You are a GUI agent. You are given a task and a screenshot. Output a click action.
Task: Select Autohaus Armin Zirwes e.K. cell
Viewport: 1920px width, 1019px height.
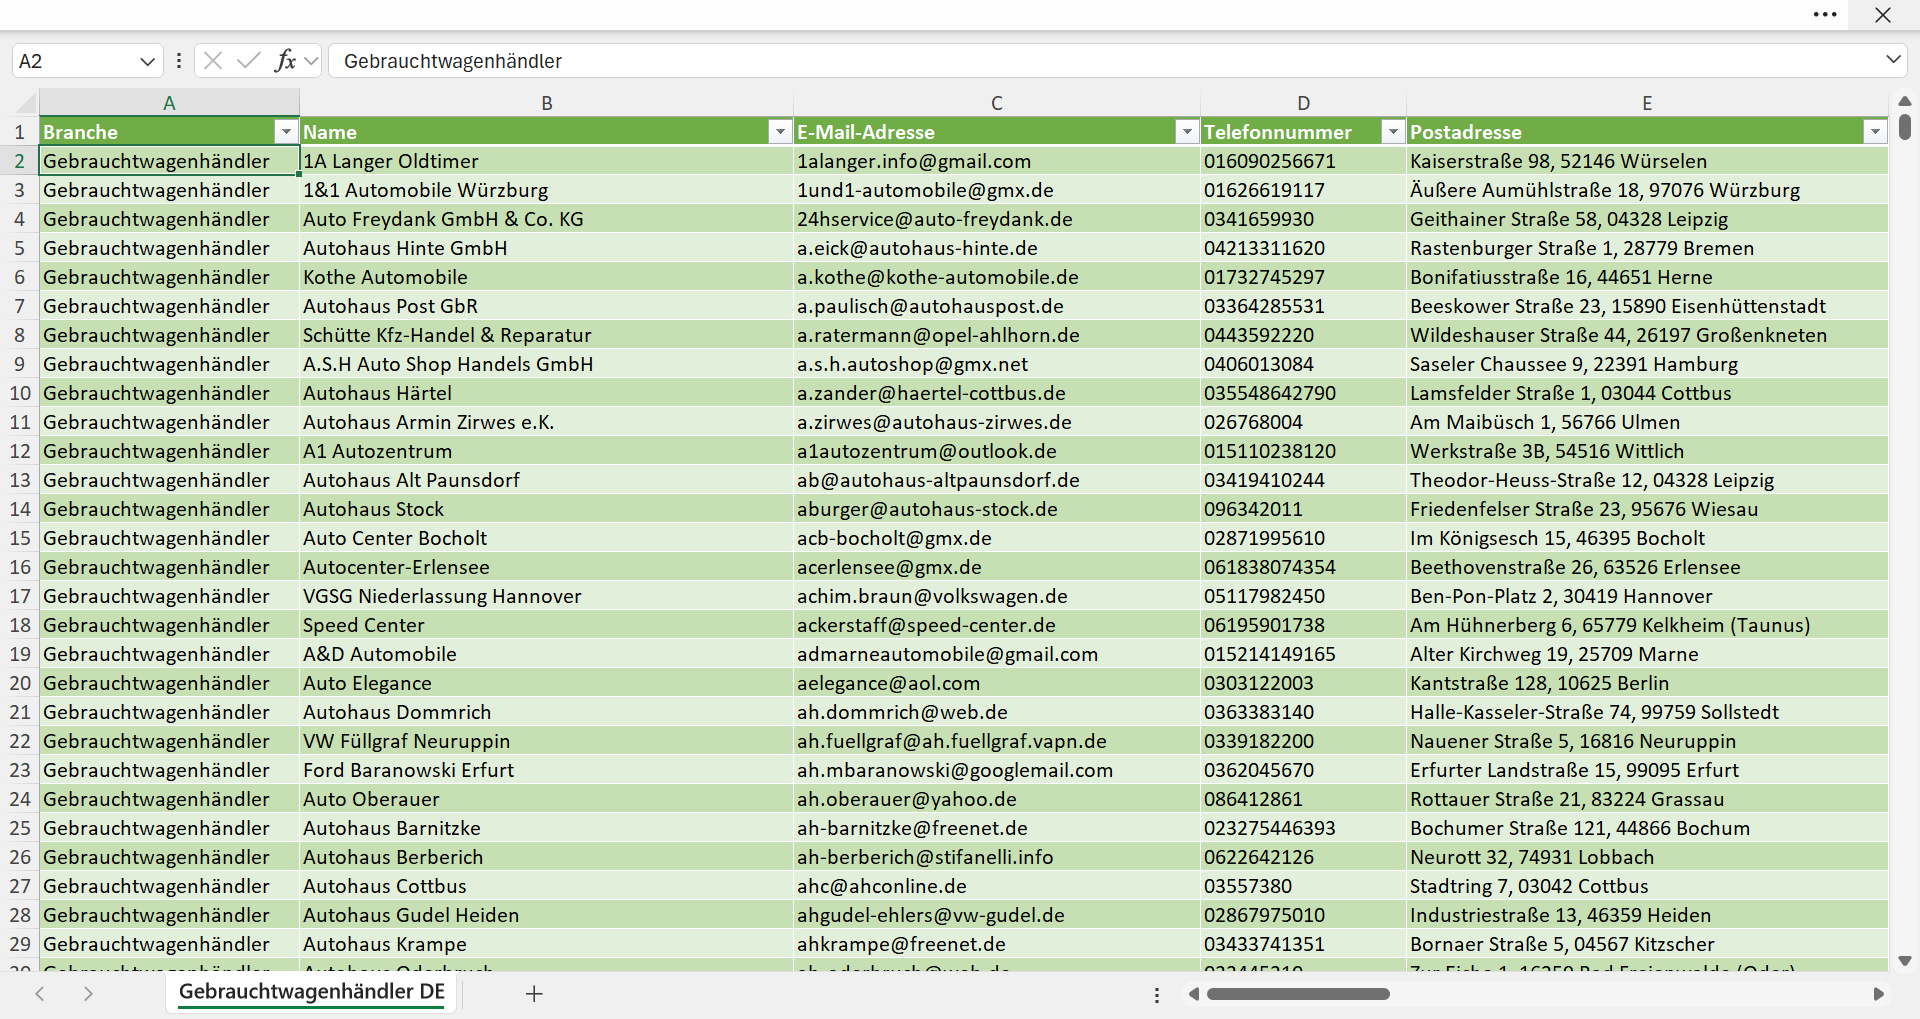click(x=547, y=422)
